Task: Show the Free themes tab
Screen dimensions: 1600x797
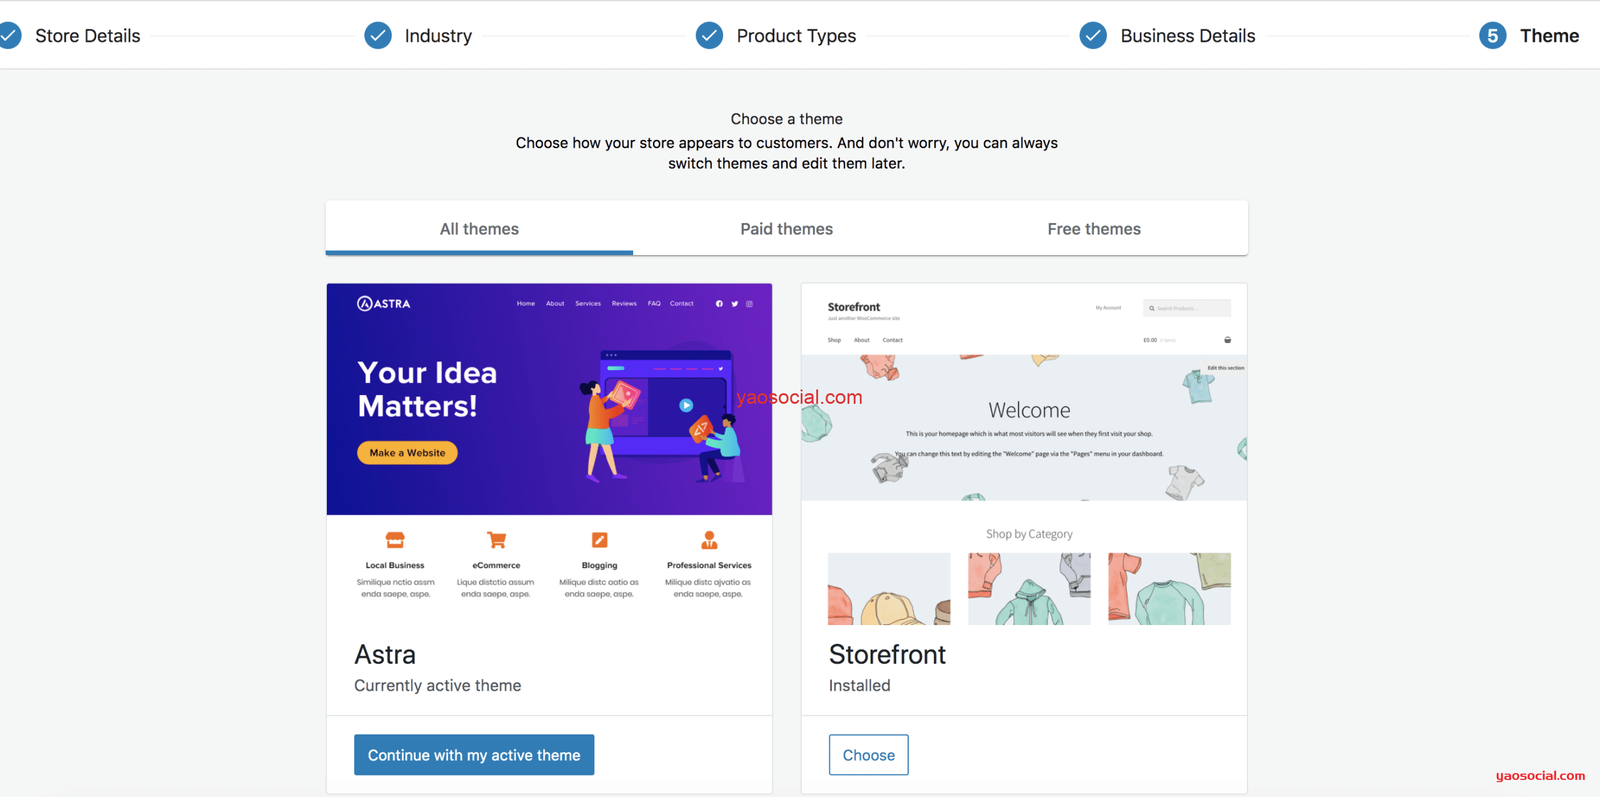Action: click(1093, 229)
